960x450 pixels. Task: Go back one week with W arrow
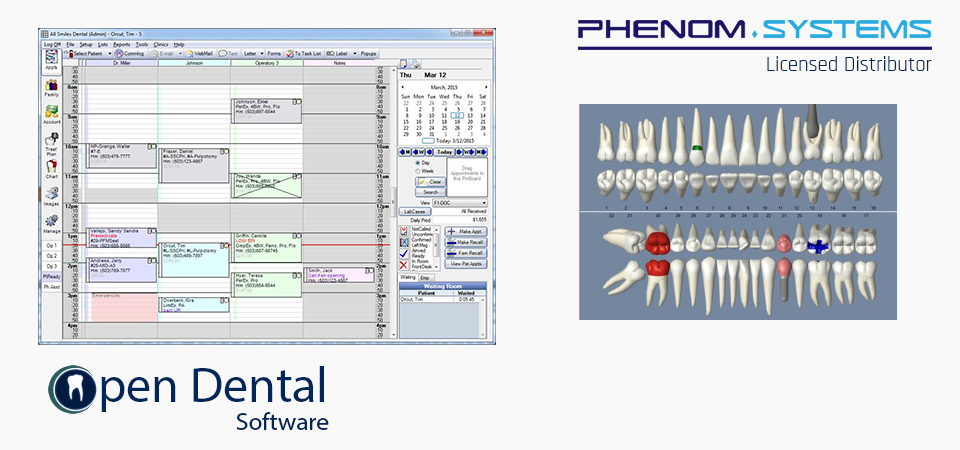pos(418,152)
